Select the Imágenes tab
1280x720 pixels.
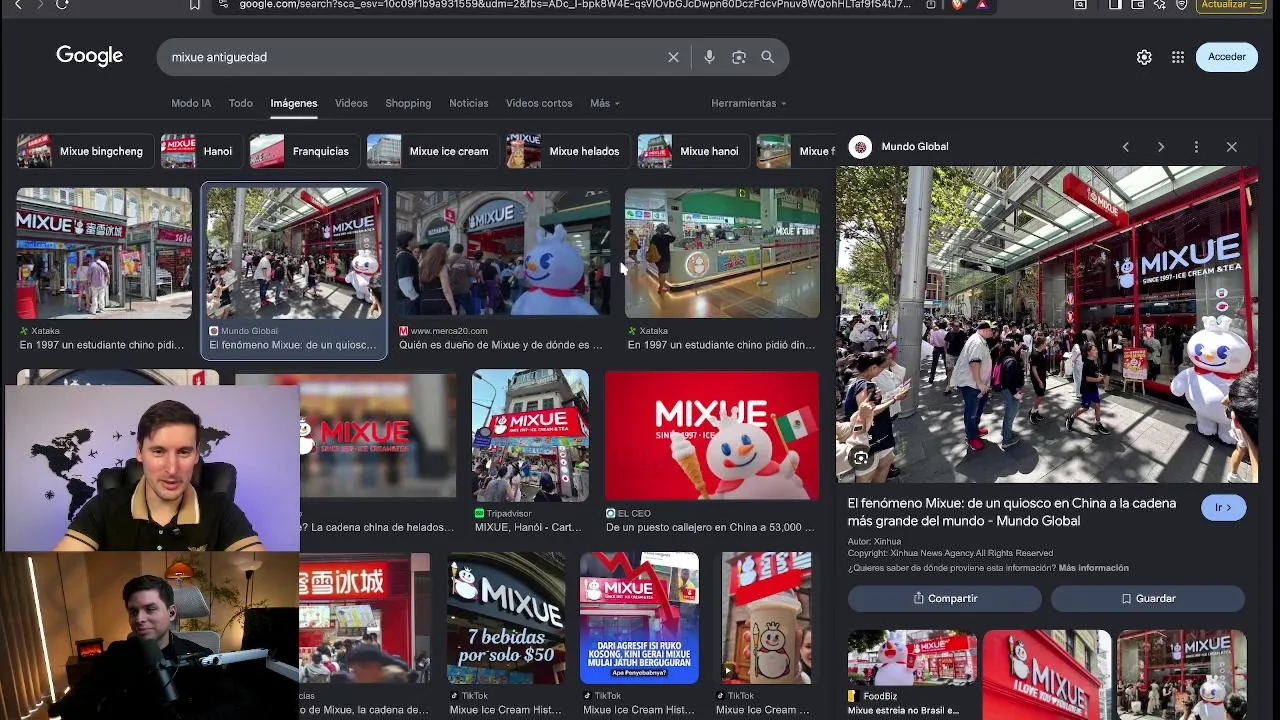click(x=293, y=103)
